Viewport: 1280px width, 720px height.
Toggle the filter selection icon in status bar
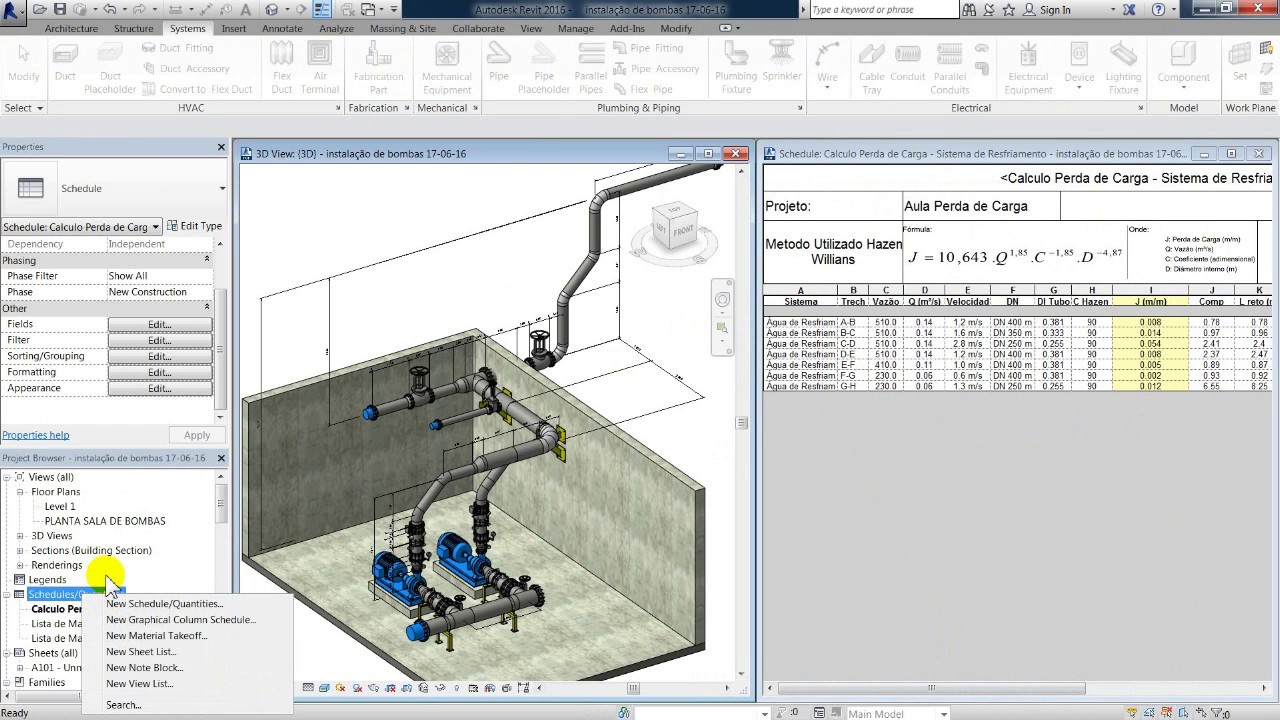(x=1216, y=713)
